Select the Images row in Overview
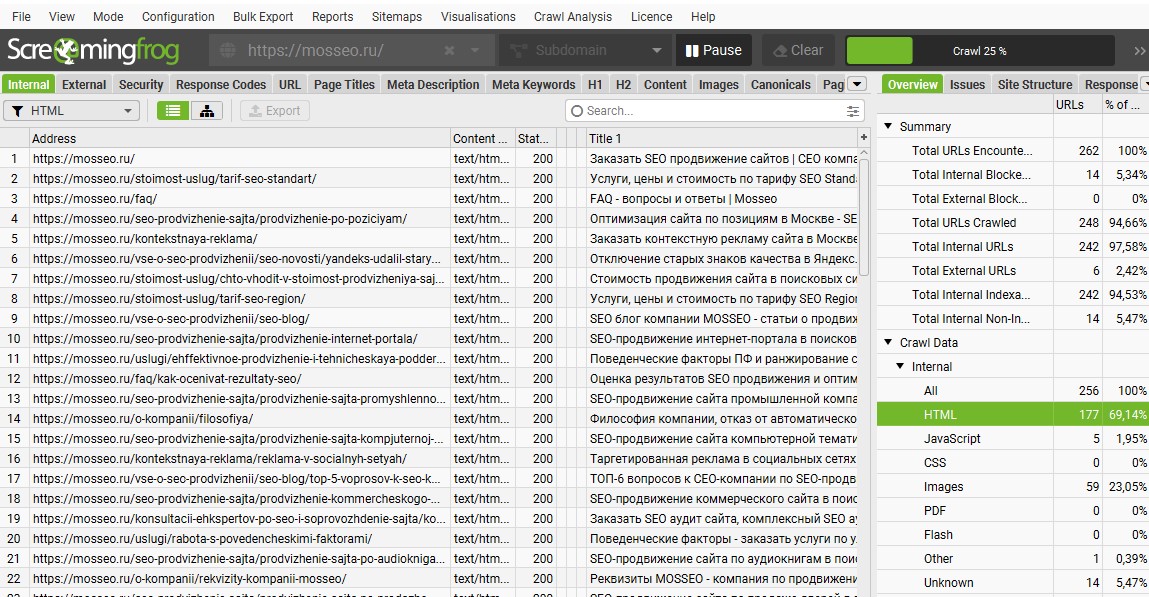Screen dimensions: 1149x597 (x=1013, y=487)
